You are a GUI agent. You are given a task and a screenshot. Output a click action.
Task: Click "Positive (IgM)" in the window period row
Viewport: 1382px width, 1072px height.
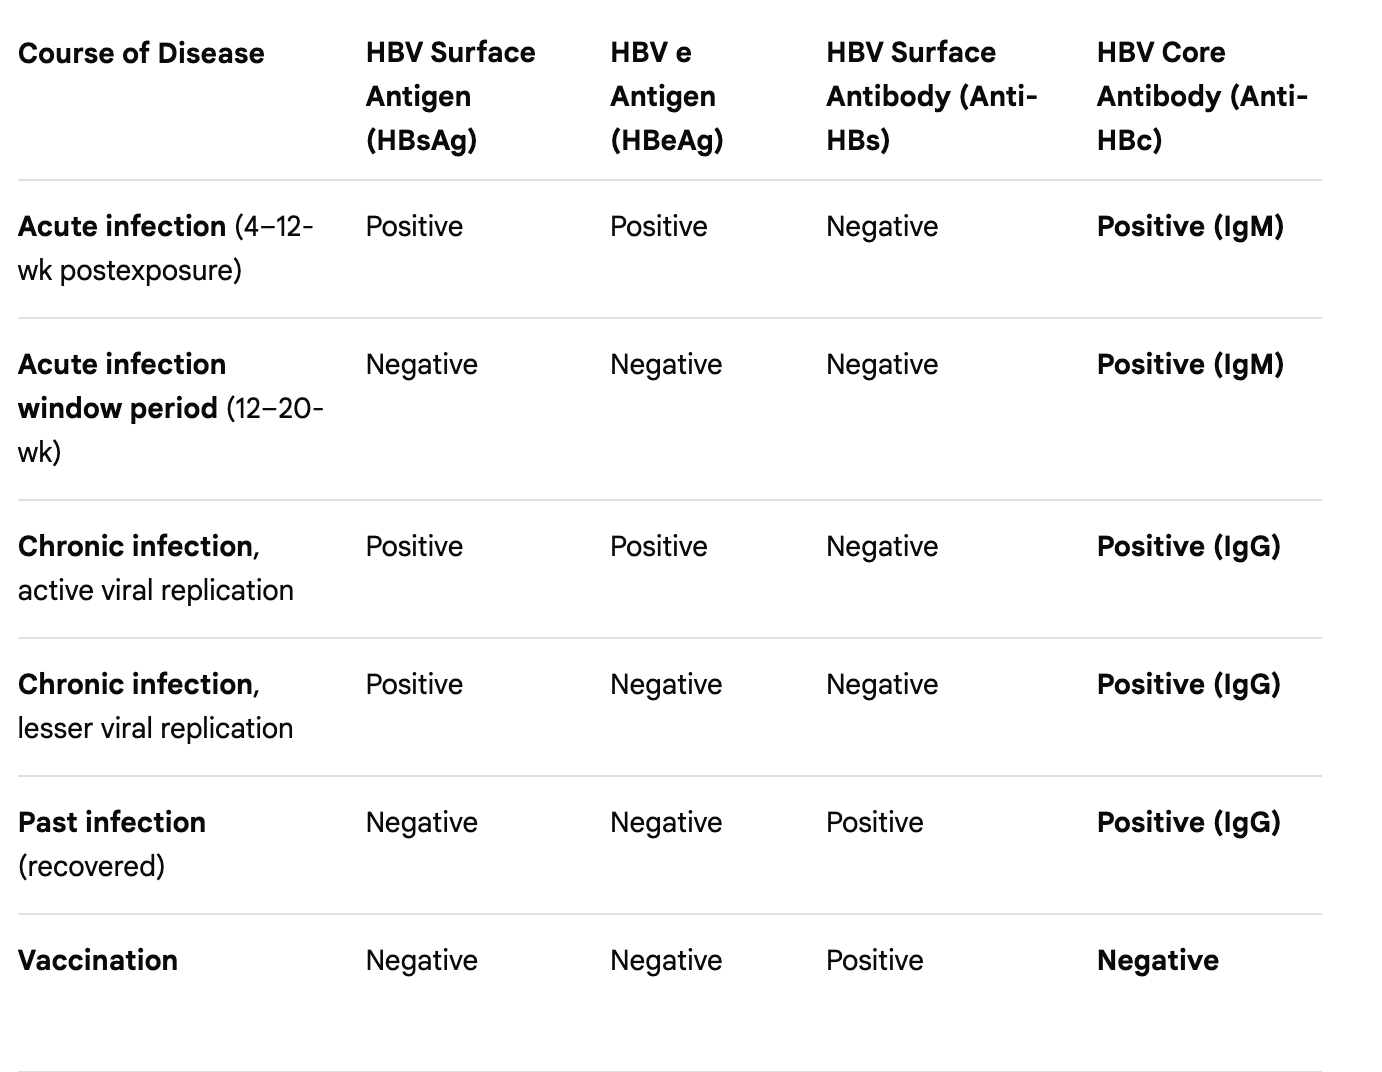pyautogui.click(x=1190, y=364)
